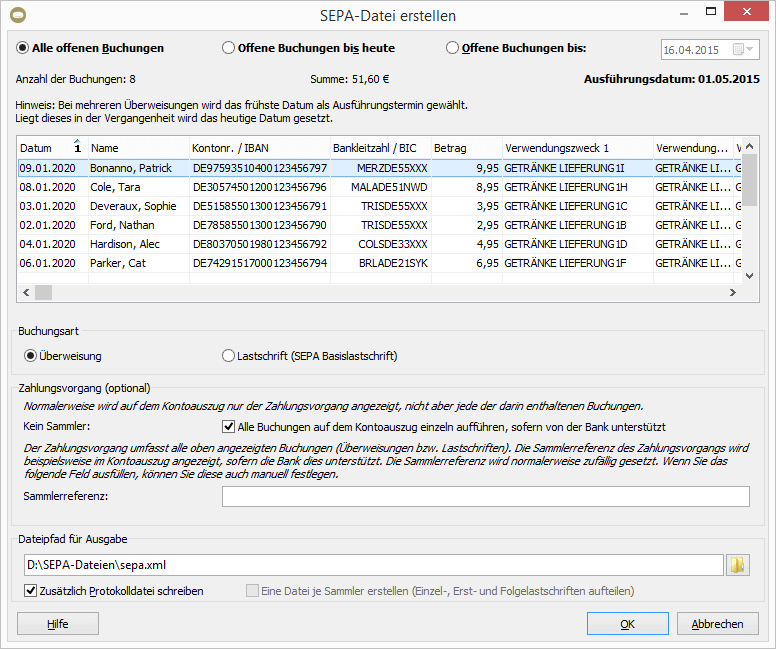Click horizontal scroll right arrow
The width and height of the screenshot is (776, 649).
coord(732,293)
